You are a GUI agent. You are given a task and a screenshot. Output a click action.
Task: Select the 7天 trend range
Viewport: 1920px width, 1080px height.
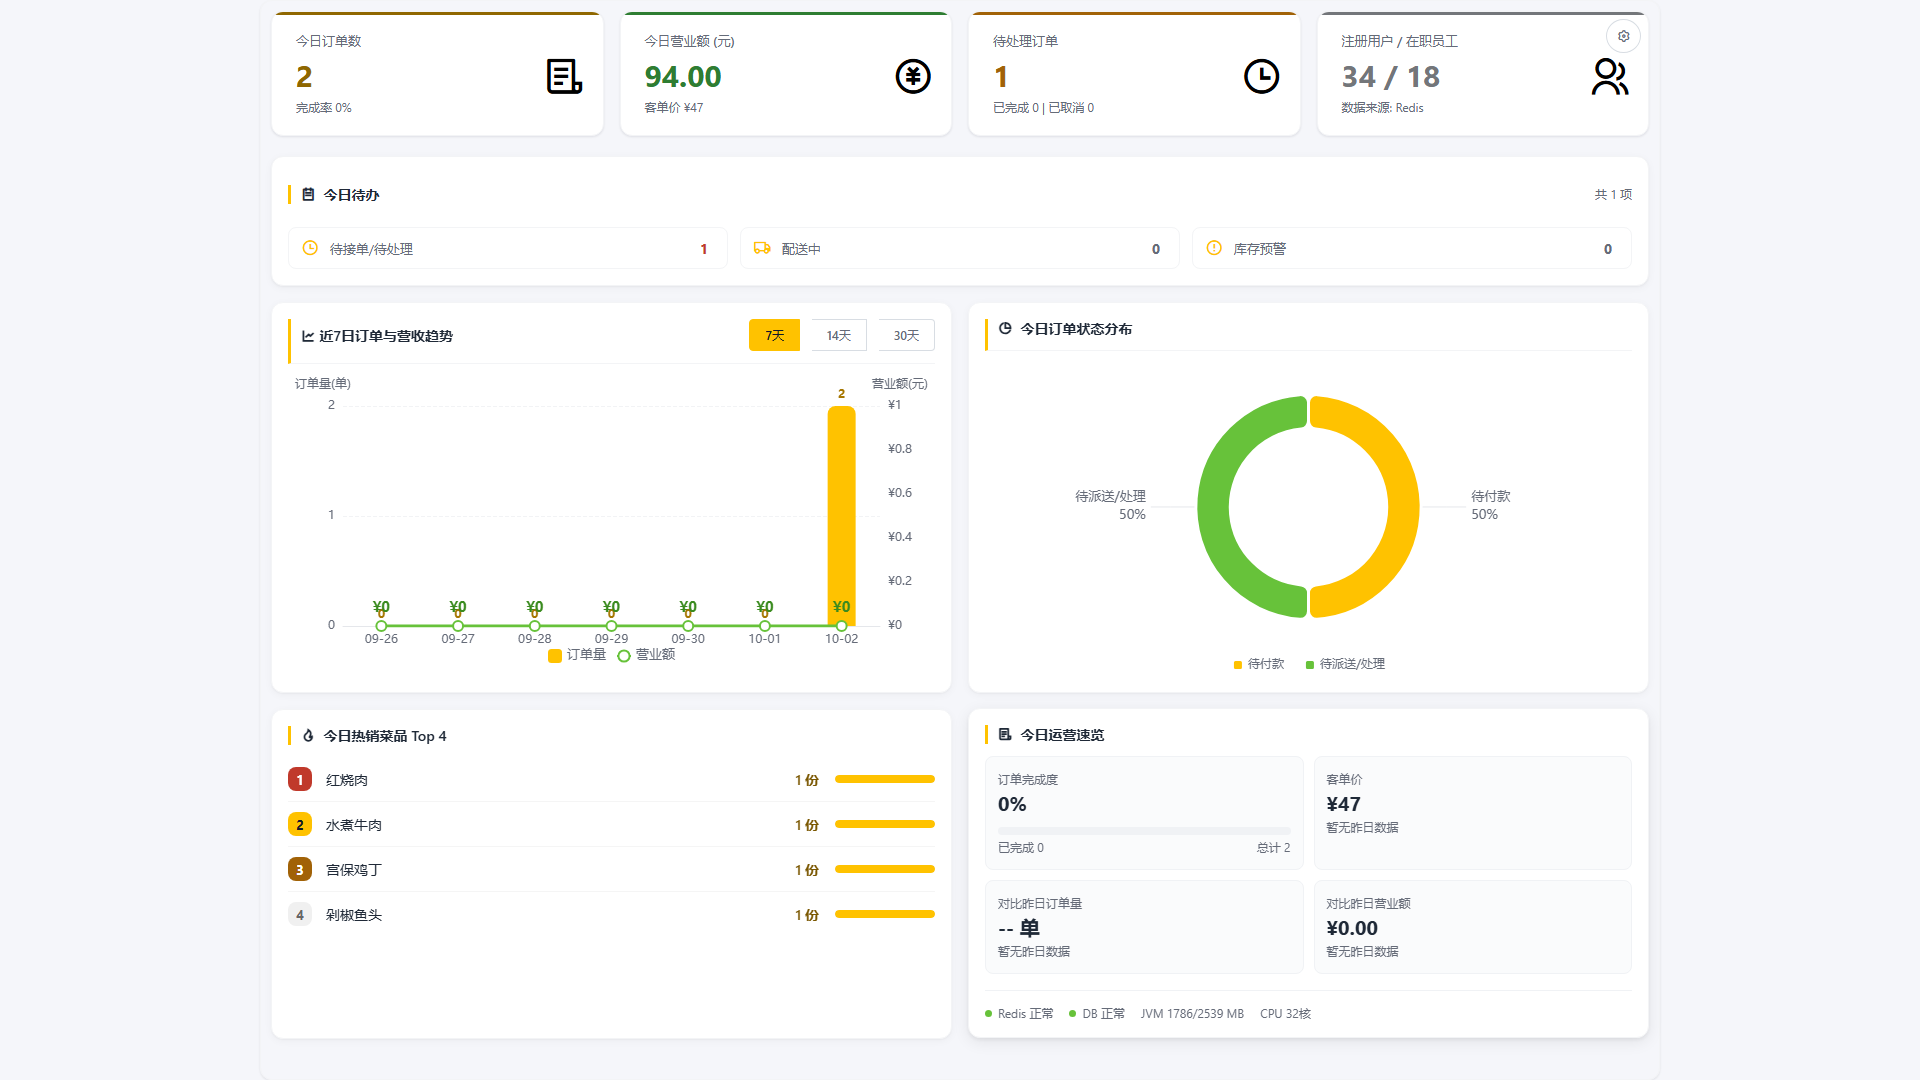coord(774,335)
